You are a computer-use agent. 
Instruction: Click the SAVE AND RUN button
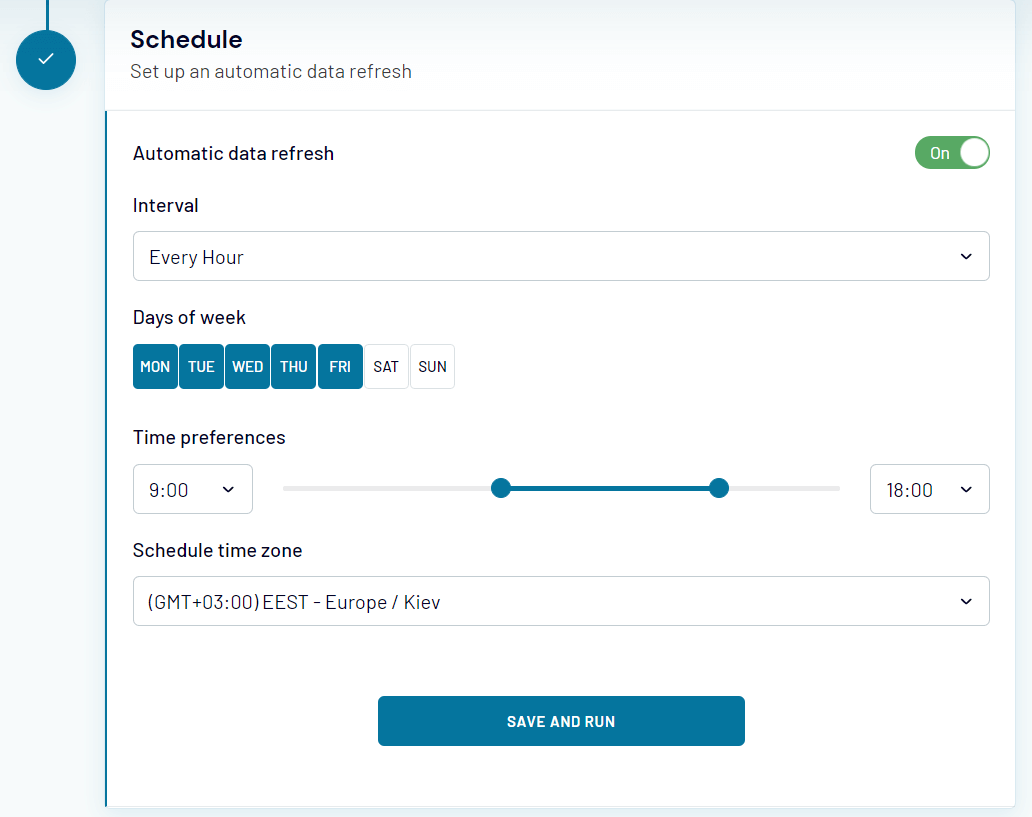point(561,721)
